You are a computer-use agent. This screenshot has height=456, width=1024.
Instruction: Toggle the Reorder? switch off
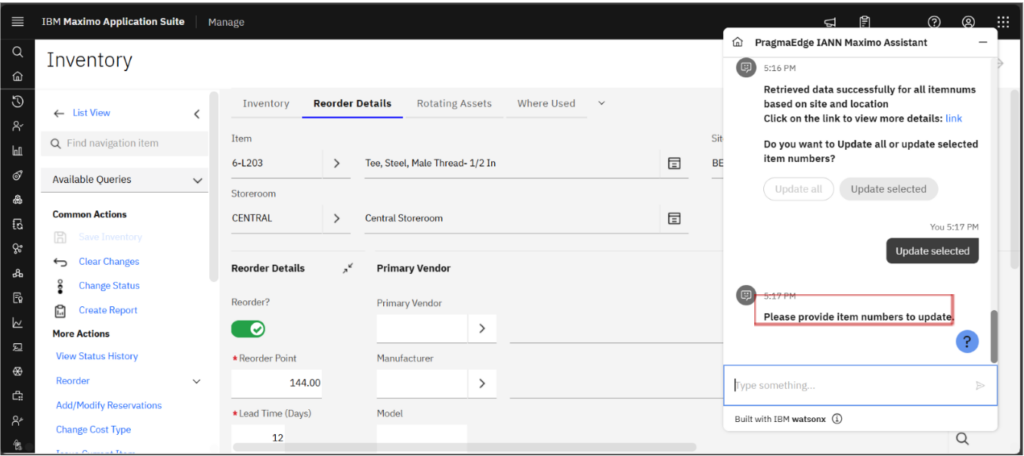pyautogui.click(x=248, y=329)
